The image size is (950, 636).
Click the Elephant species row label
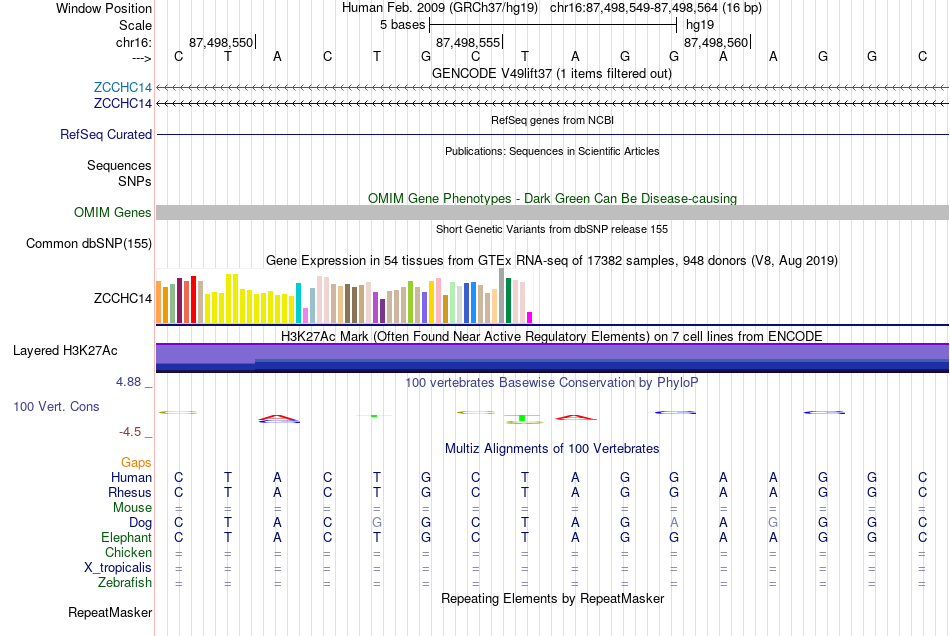point(127,537)
